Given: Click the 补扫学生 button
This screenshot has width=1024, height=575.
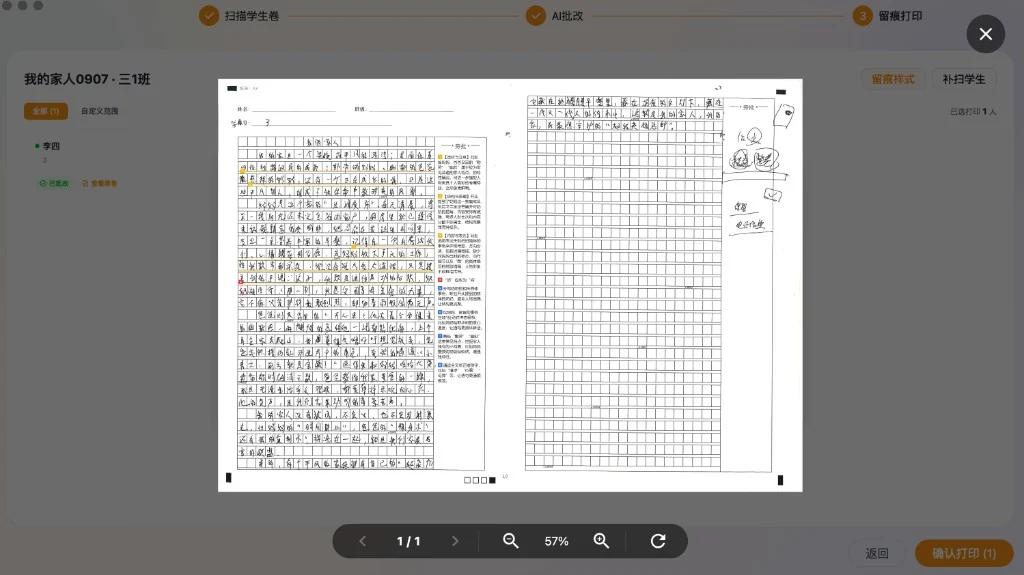Looking at the screenshot, I should click(x=964, y=79).
